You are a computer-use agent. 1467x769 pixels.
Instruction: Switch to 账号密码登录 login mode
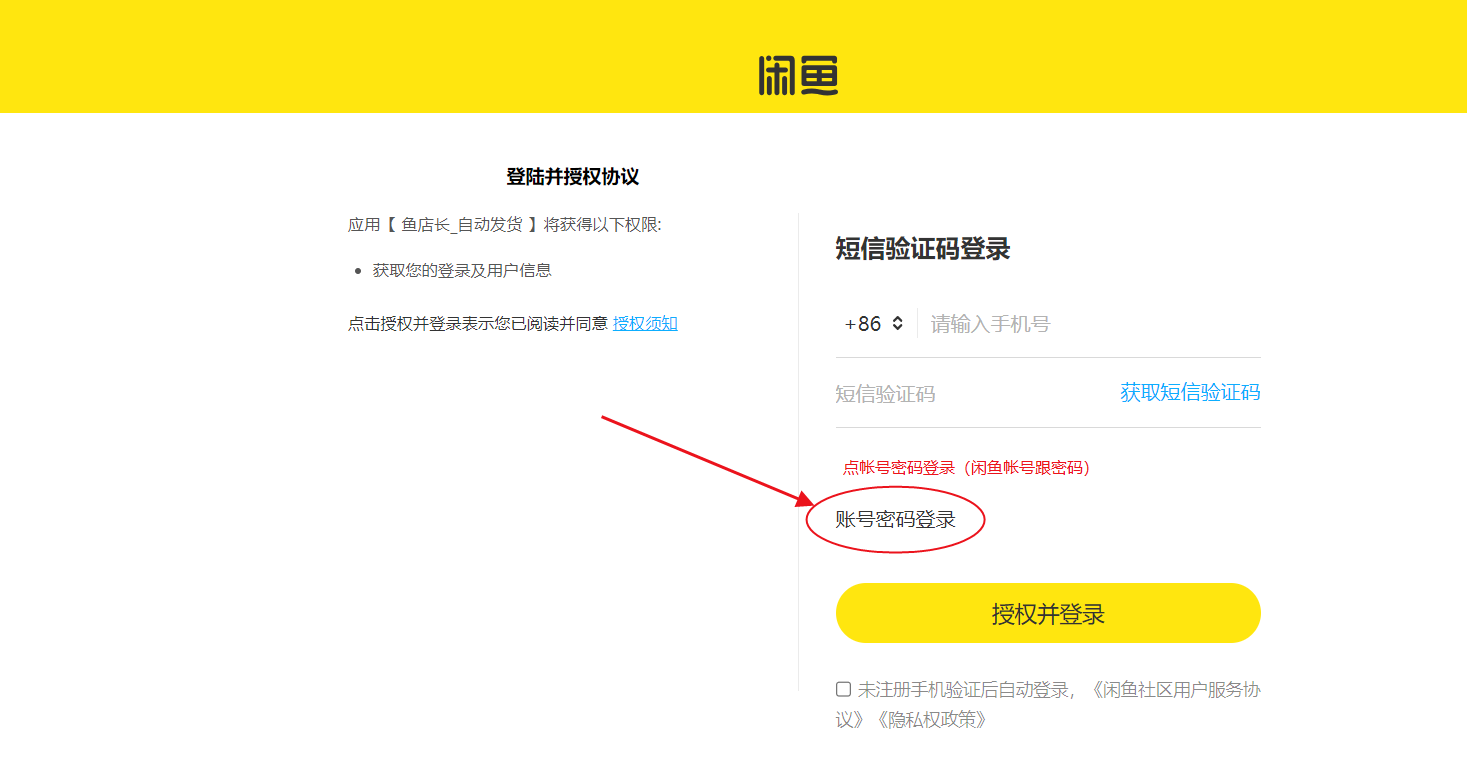[x=896, y=520]
